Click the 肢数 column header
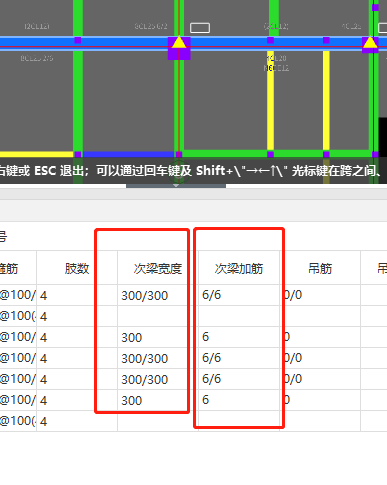This screenshot has width=387, height=485. (77, 268)
